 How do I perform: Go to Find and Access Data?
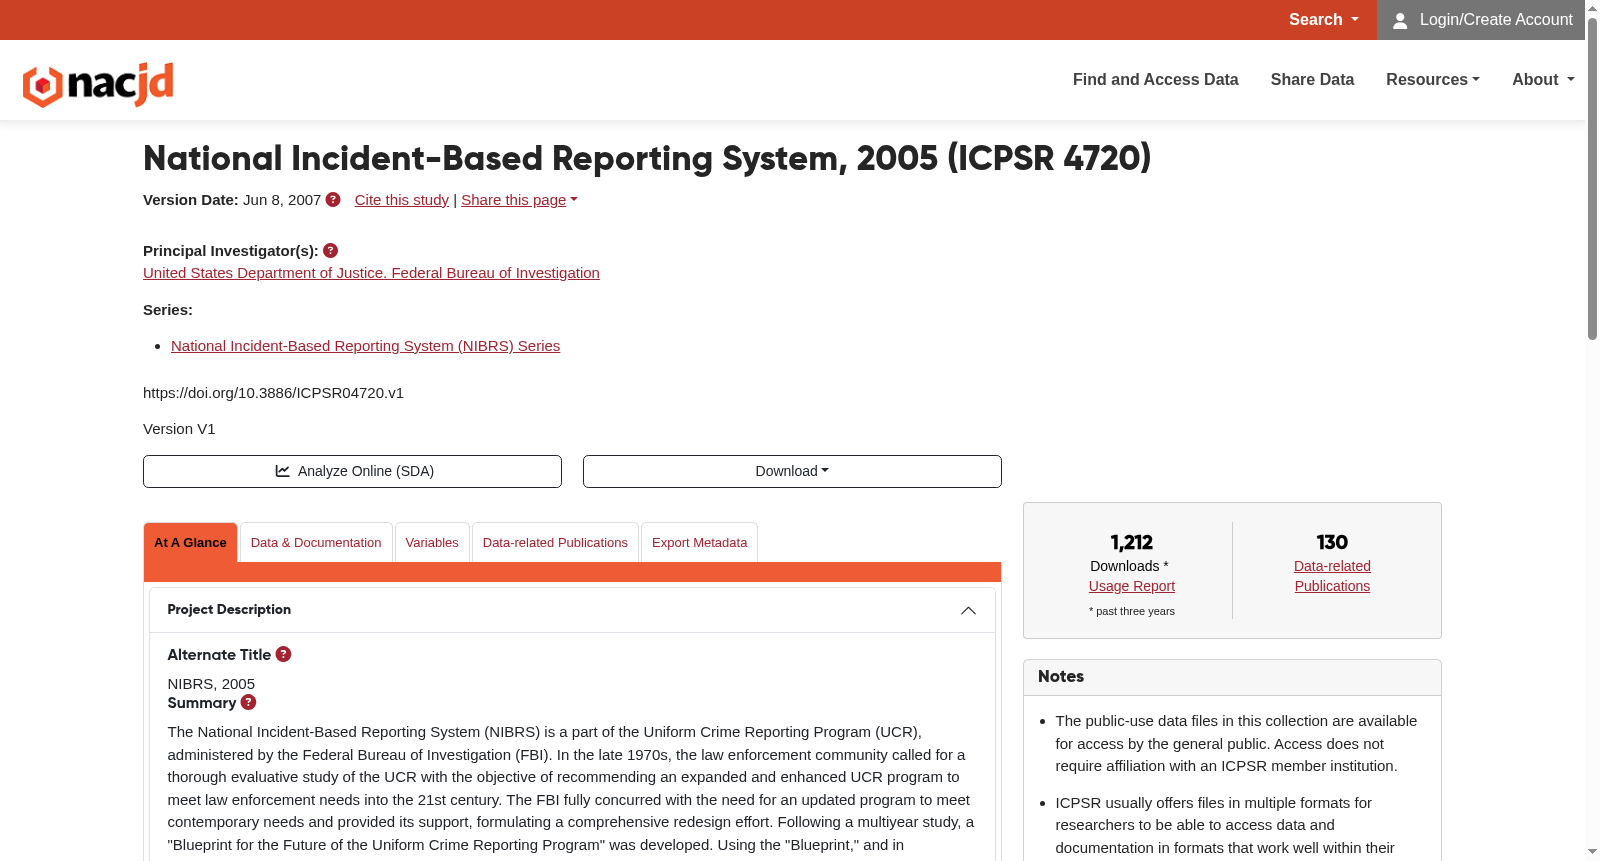pos(1155,80)
